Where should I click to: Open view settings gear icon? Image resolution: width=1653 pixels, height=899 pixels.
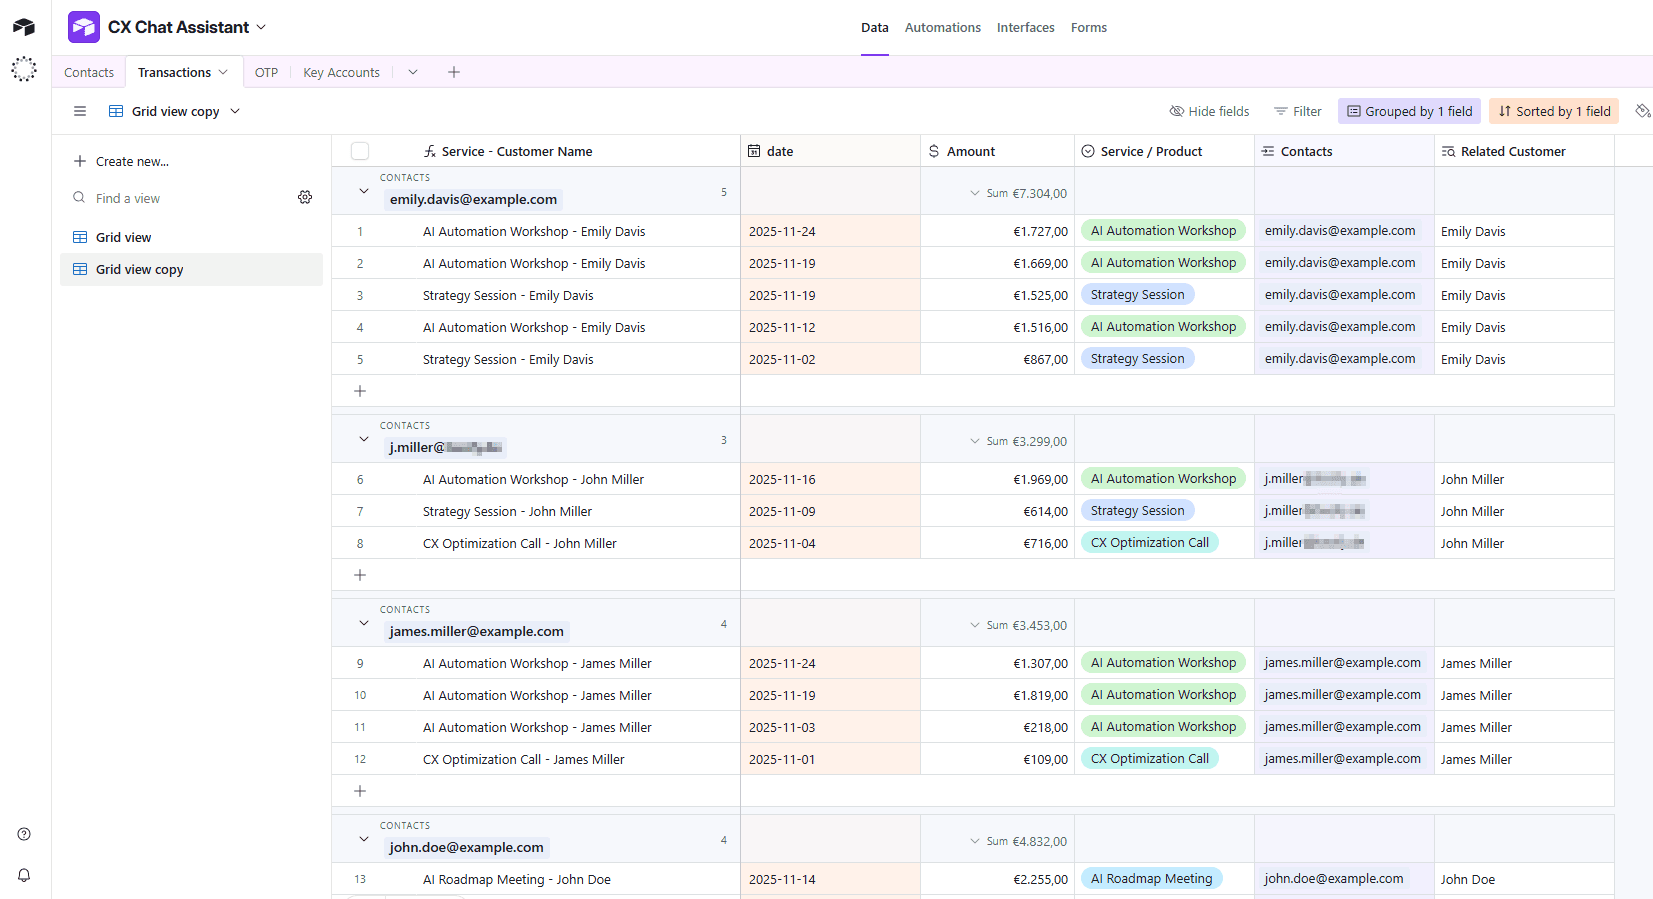(305, 198)
